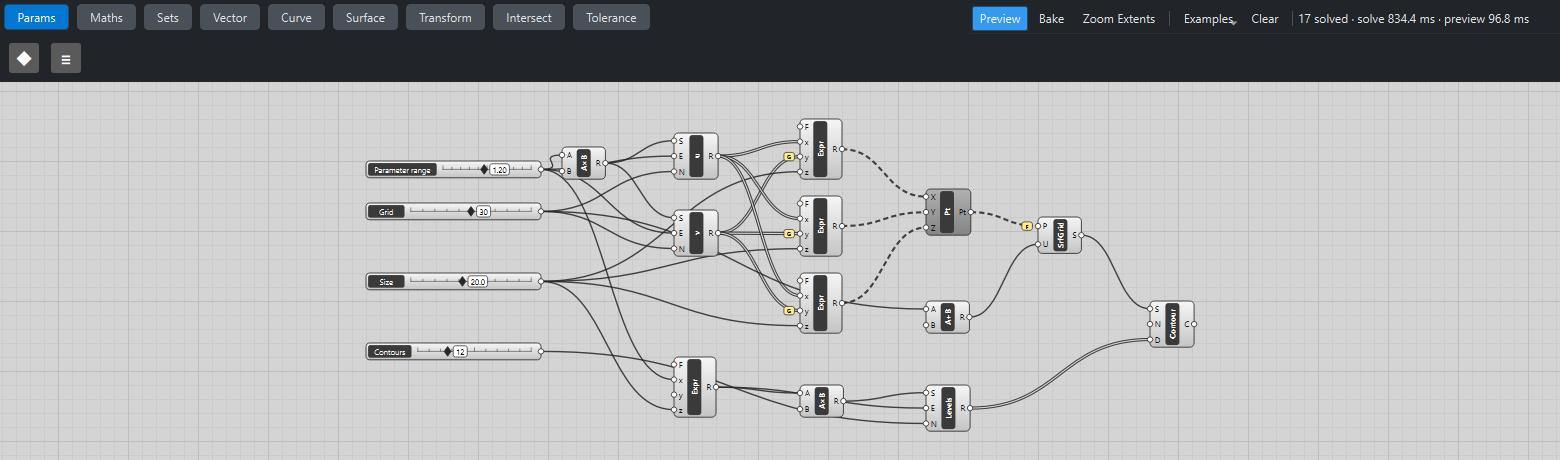Select the Levels range component
Image resolution: width=1560 pixels, height=460 pixels.
coord(948,408)
